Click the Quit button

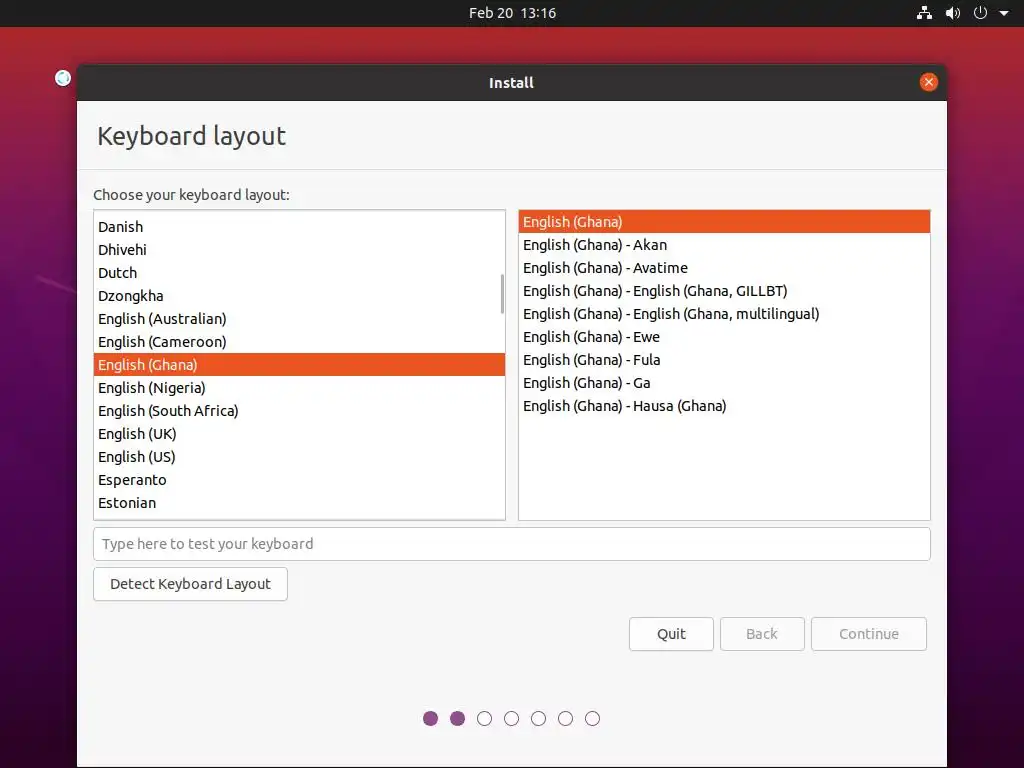671,634
